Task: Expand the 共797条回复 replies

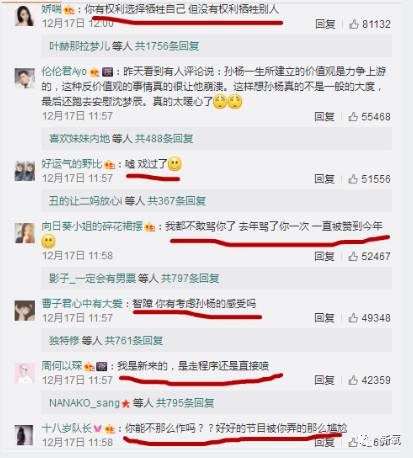Action: coord(190,278)
